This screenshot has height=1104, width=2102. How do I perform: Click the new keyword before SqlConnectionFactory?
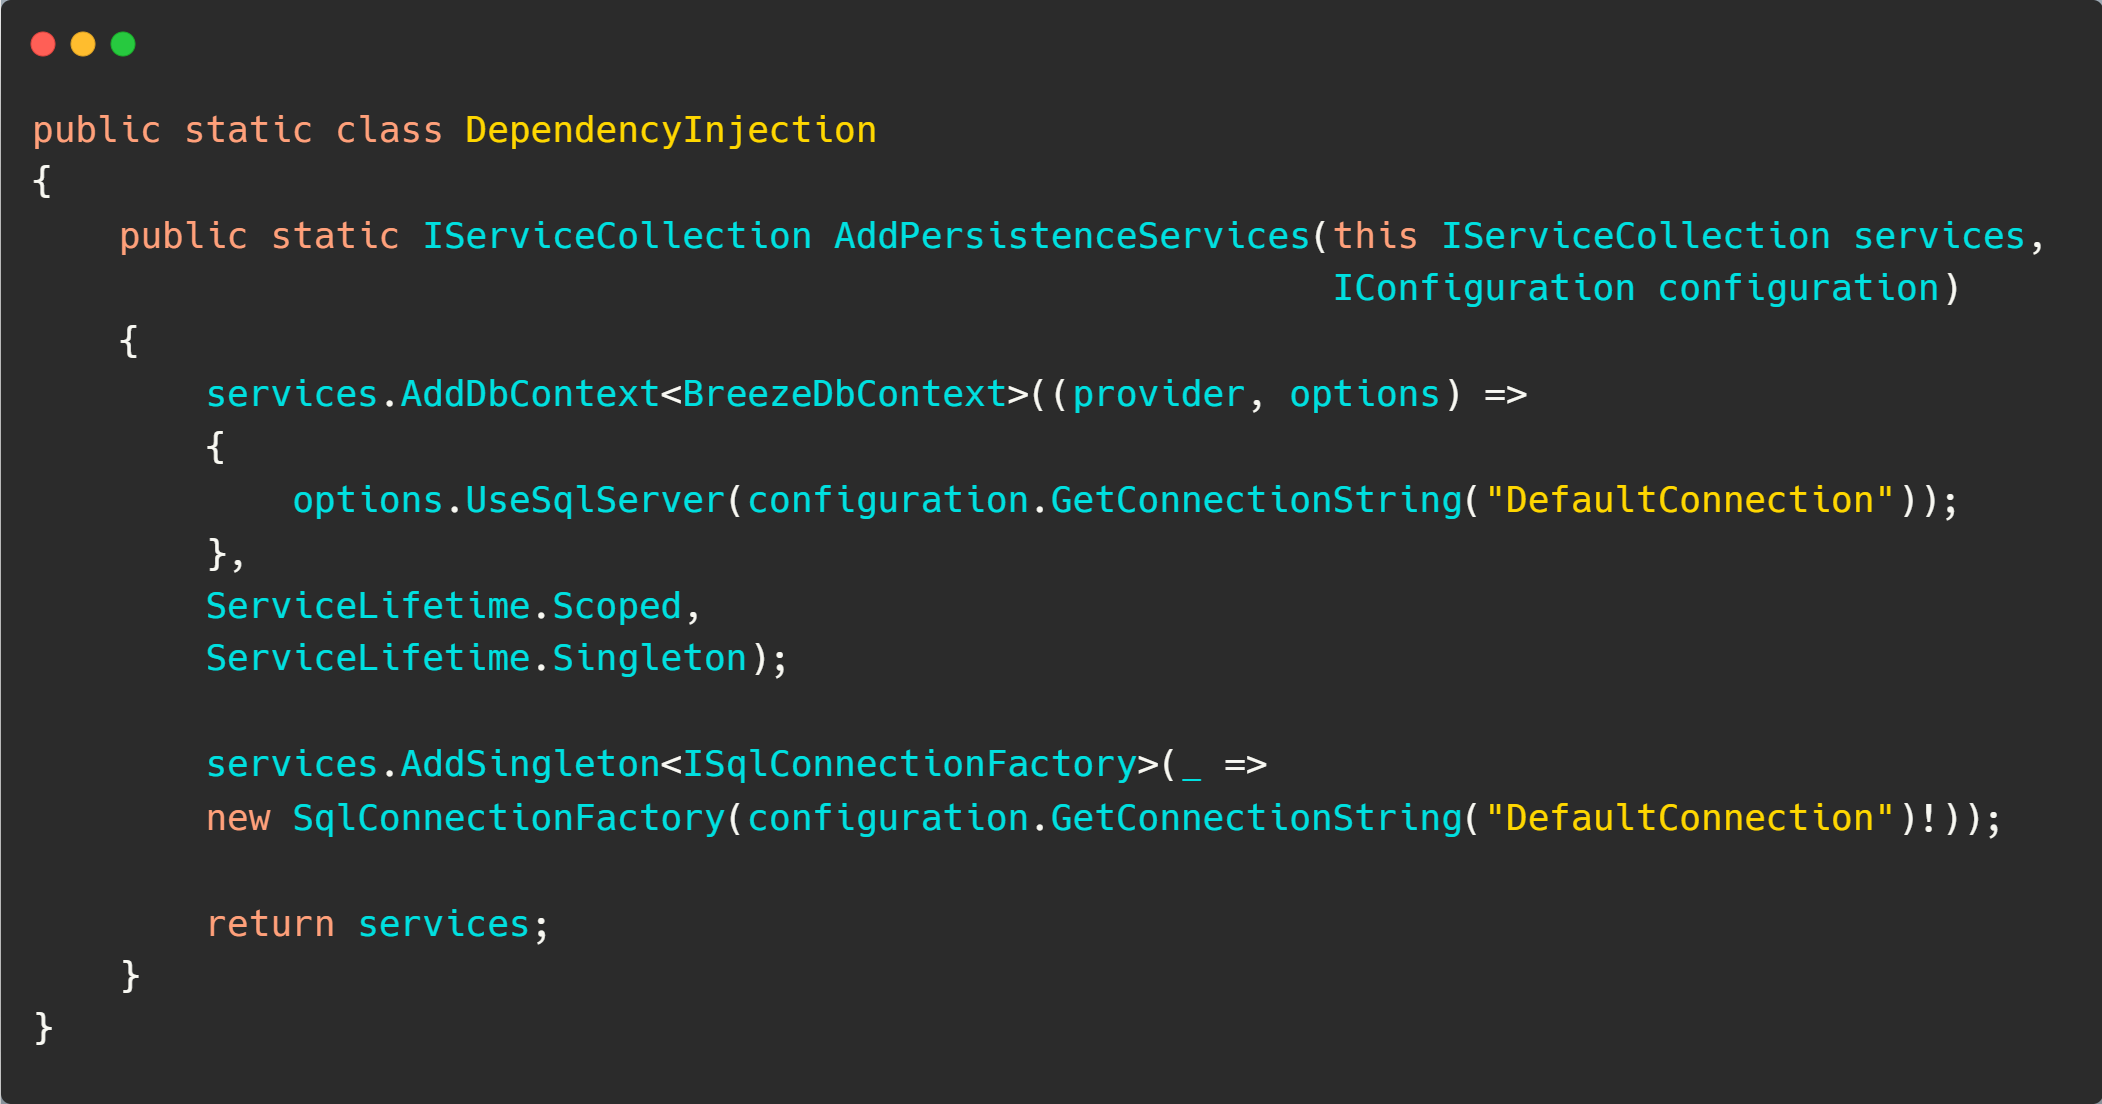[238, 818]
